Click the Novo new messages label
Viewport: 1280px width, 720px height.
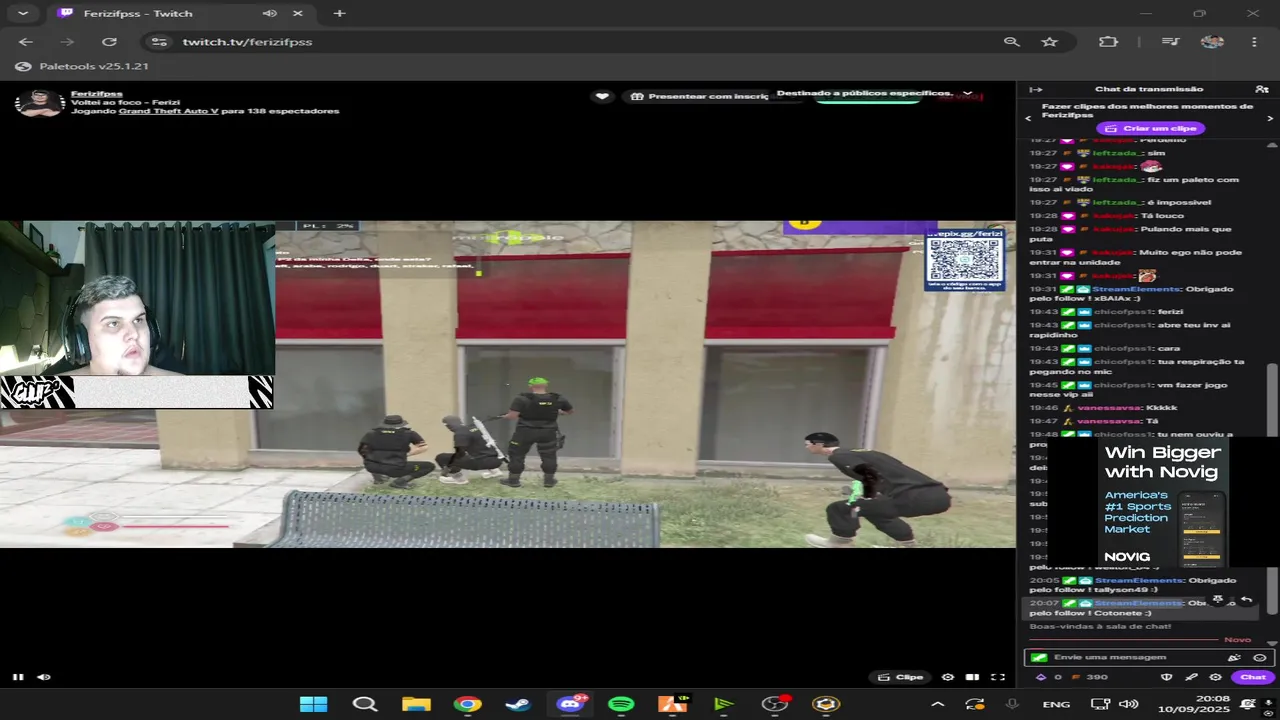1237,639
